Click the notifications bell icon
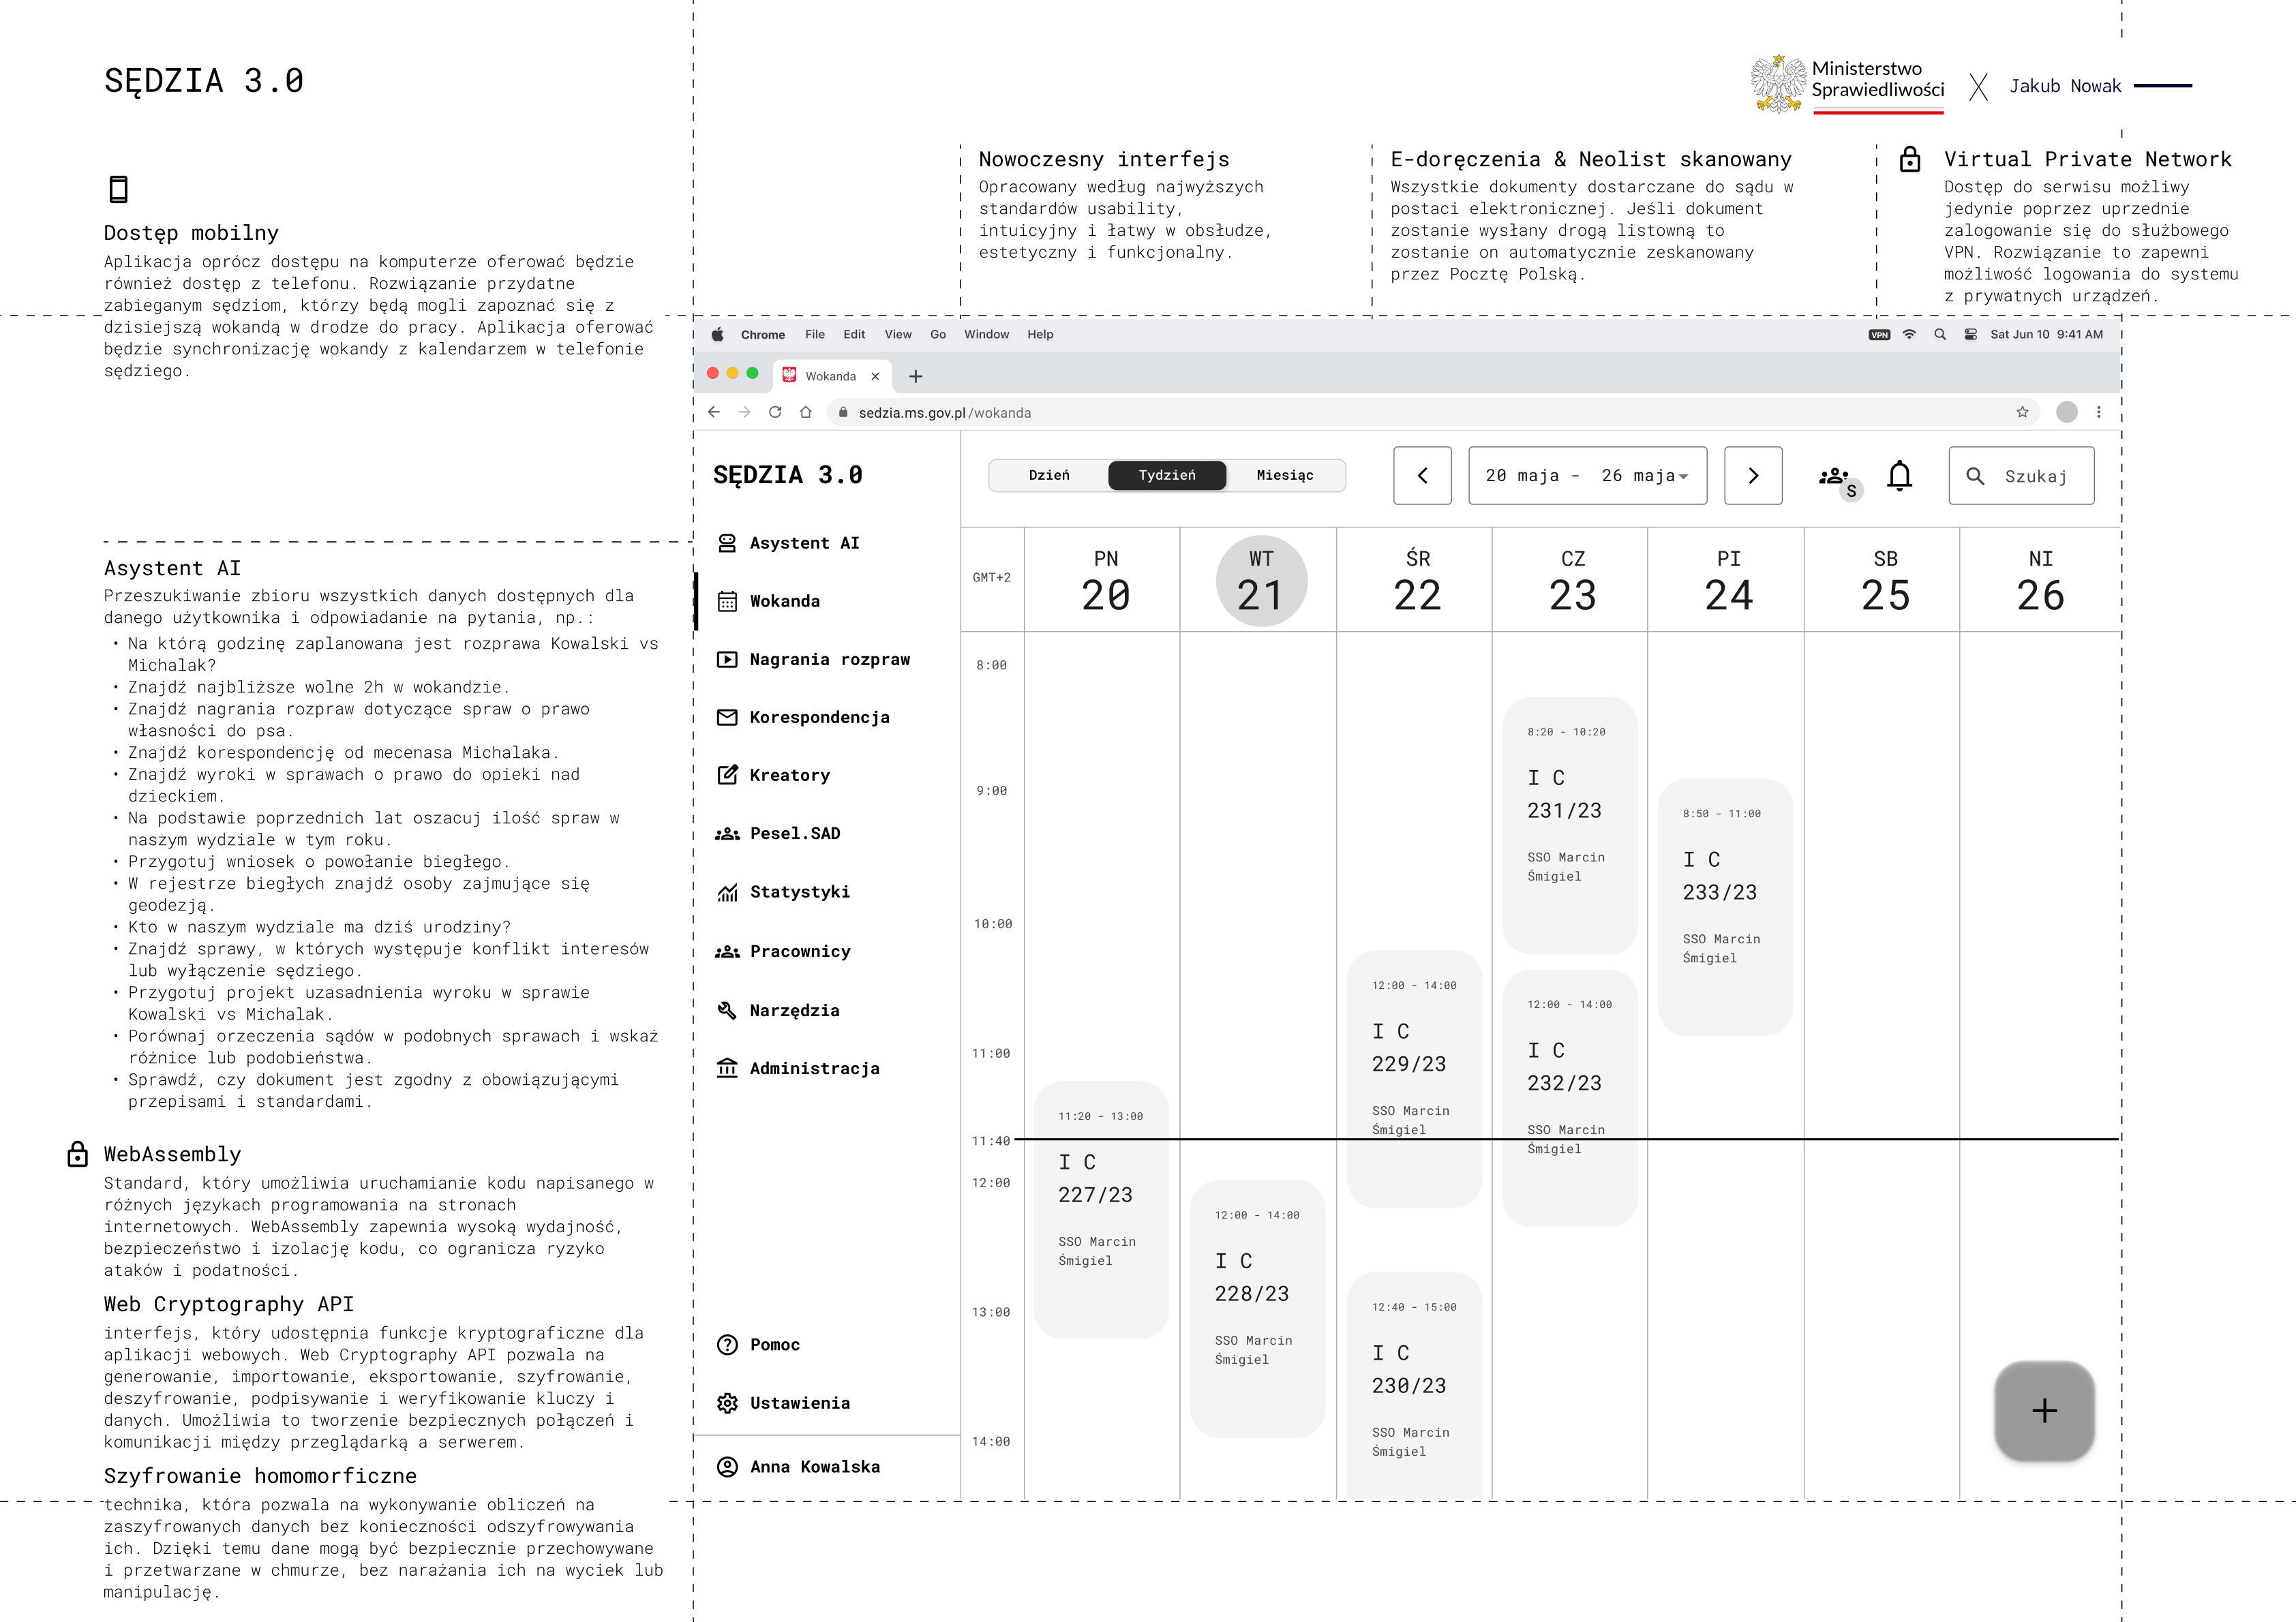 click(1899, 476)
